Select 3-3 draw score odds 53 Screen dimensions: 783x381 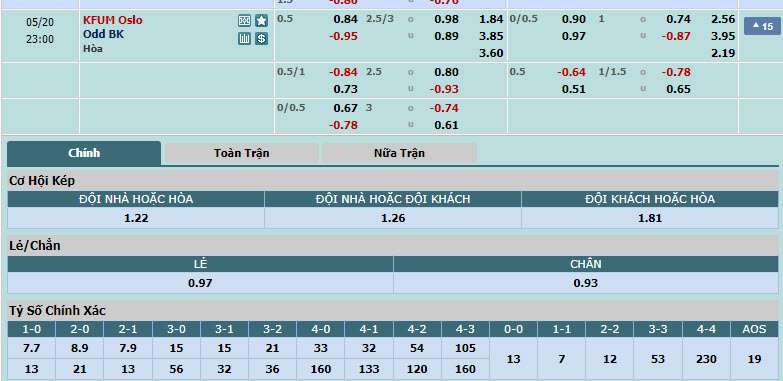point(658,359)
